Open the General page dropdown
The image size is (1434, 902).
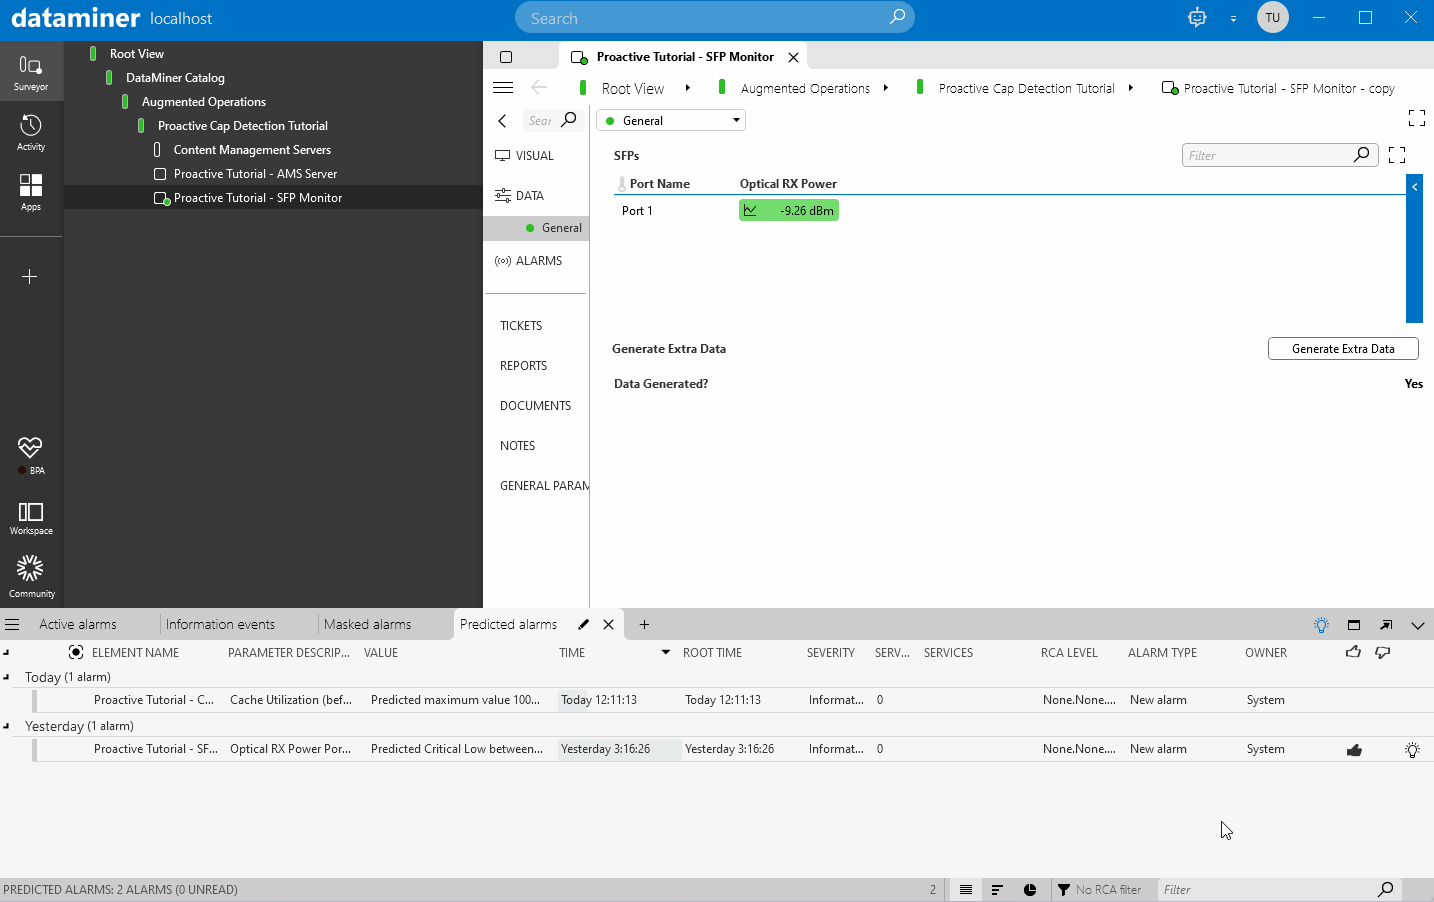[671, 121]
